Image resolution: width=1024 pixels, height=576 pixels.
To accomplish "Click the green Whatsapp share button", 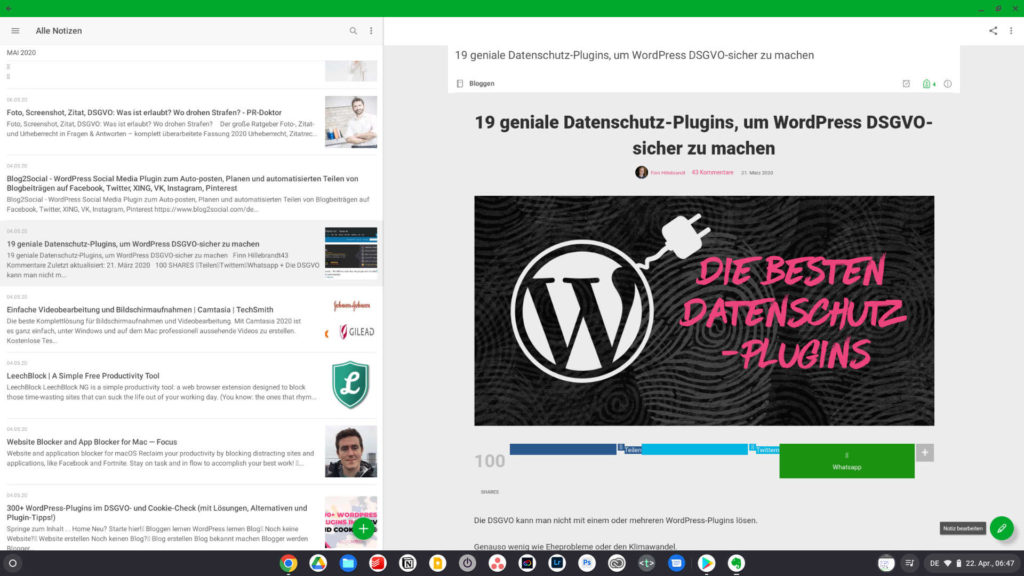I will [846, 461].
